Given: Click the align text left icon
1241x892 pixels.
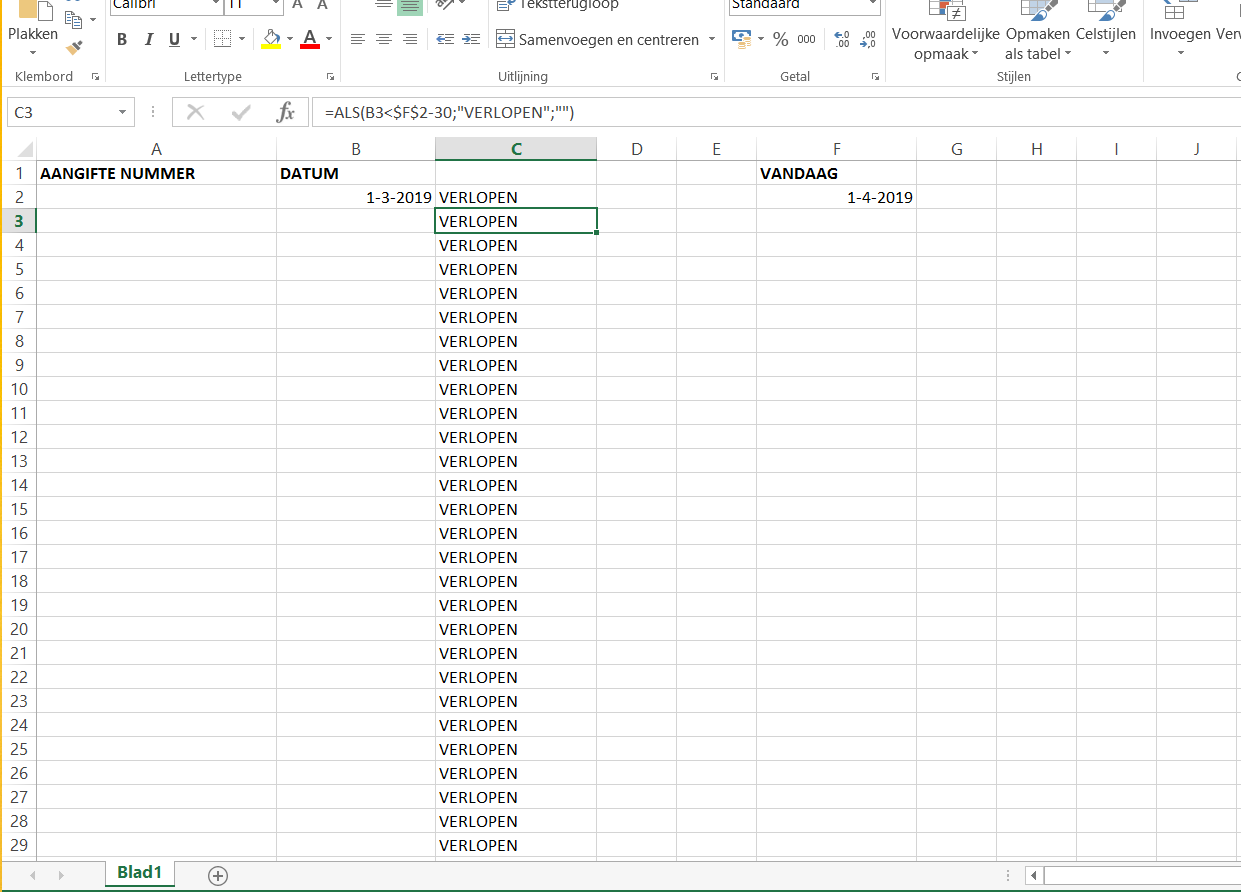Looking at the screenshot, I should click(x=358, y=40).
